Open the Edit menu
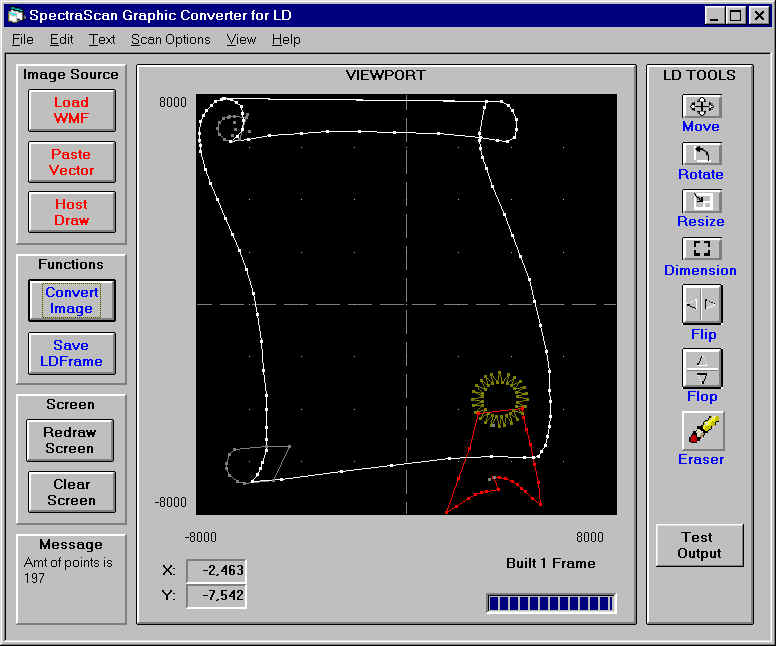Image resolution: width=776 pixels, height=646 pixels. tap(61, 40)
